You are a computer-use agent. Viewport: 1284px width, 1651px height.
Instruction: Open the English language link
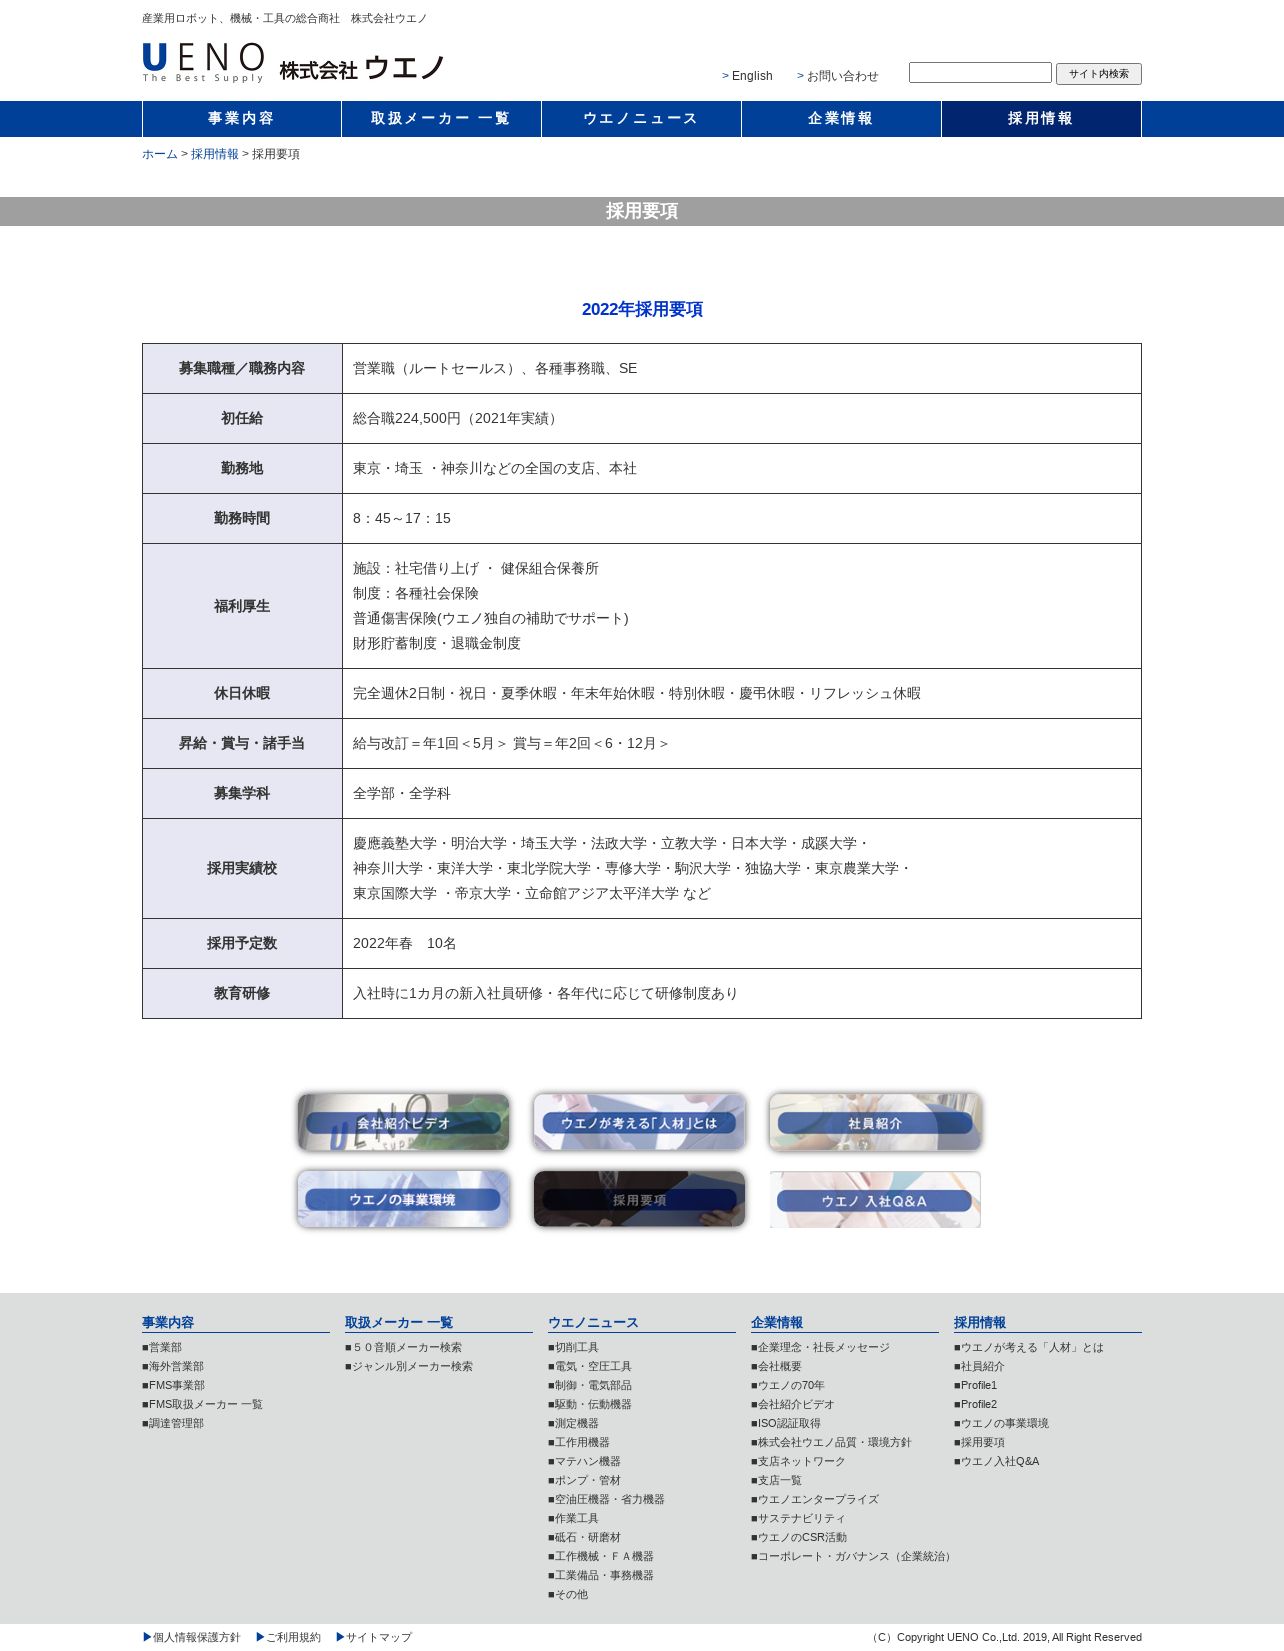[x=752, y=76]
